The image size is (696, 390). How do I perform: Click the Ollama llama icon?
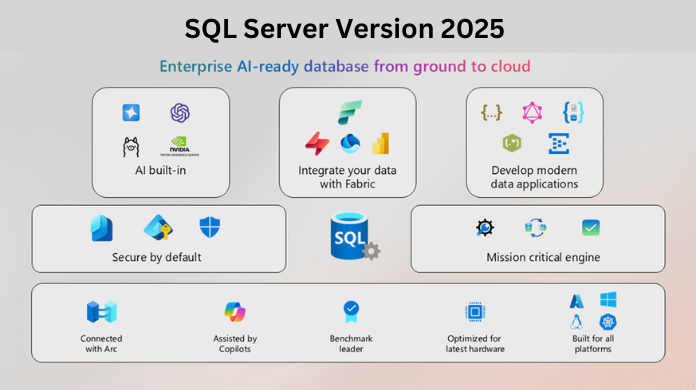[x=131, y=147]
